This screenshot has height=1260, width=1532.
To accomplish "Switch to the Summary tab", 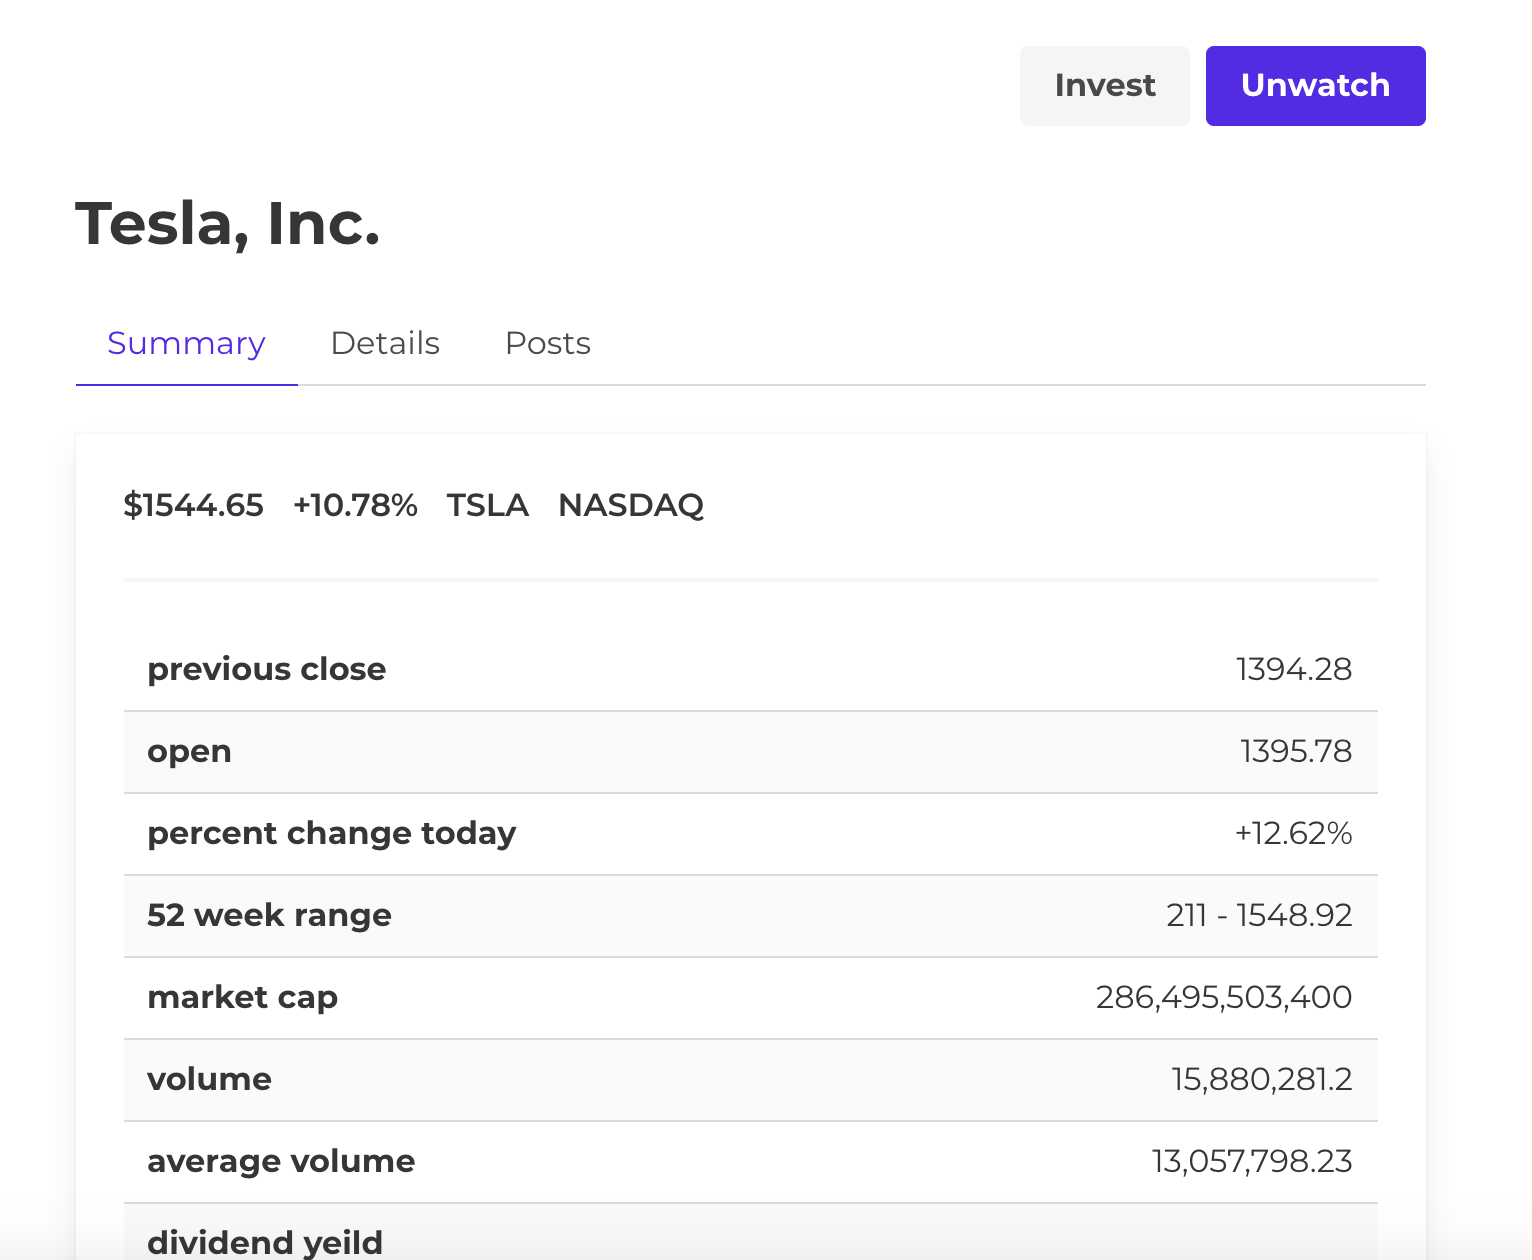I will [x=186, y=343].
